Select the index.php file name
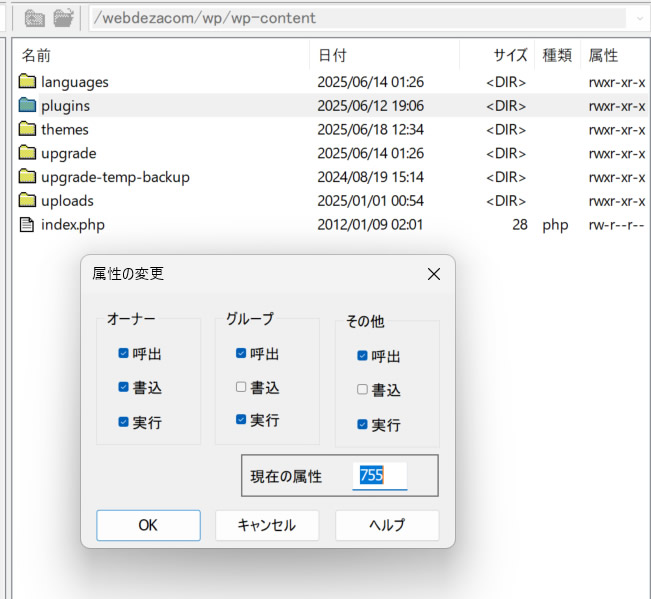 pos(73,225)
